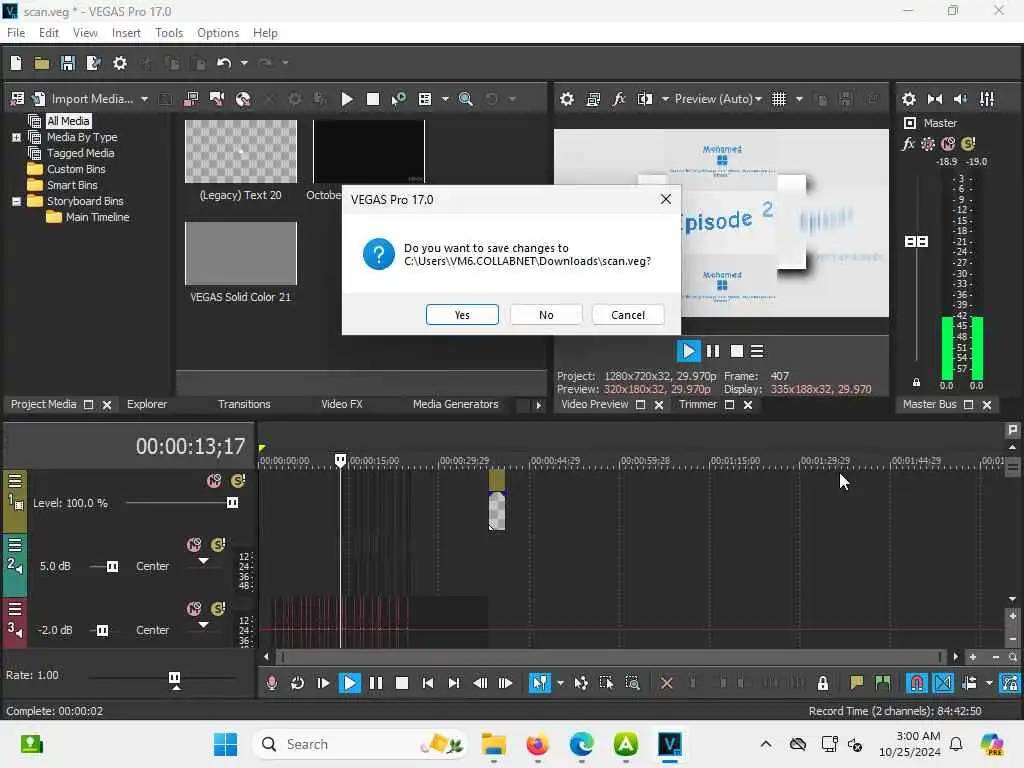Close the VEGAS Pro 17.0 dialog
The width and height of the screenshot is (1024, 768).
tap(665, 199)
